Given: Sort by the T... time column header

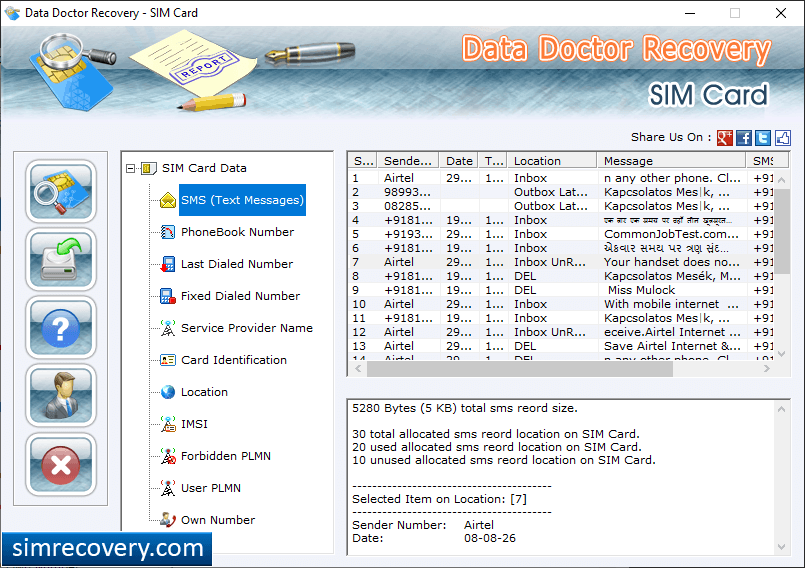Looking at the screenshot, I should pyautogui.click(x=493, y=161).
